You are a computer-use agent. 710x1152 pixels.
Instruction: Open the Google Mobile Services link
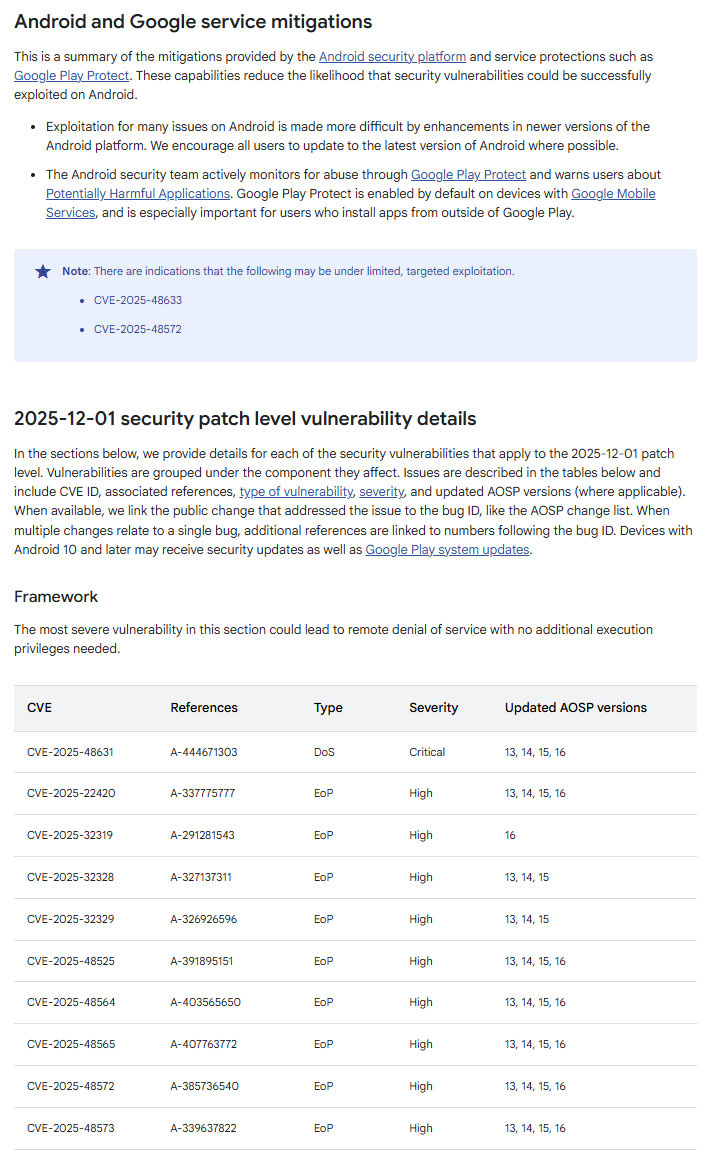pos(613,193)
